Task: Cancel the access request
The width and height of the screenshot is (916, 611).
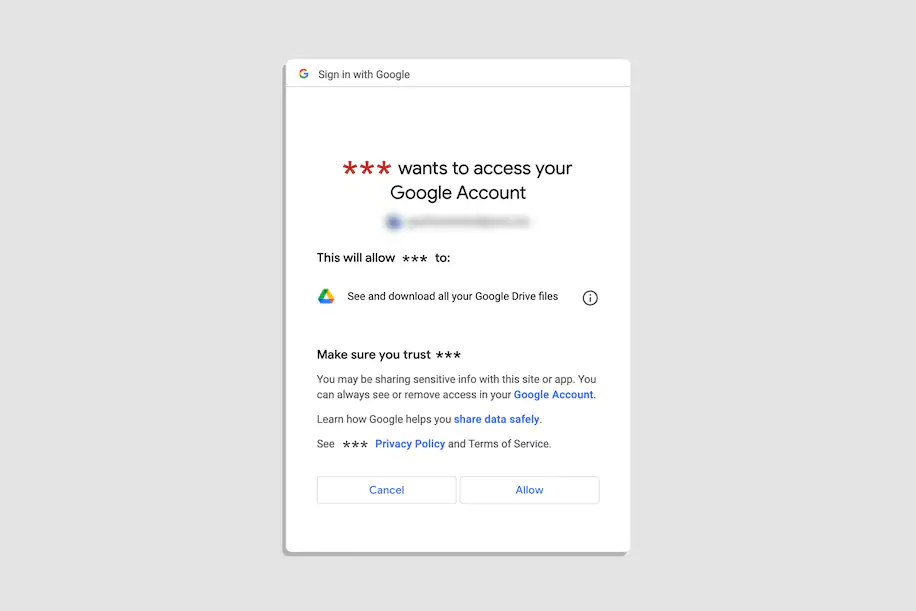Action: (x=387, y=490)
